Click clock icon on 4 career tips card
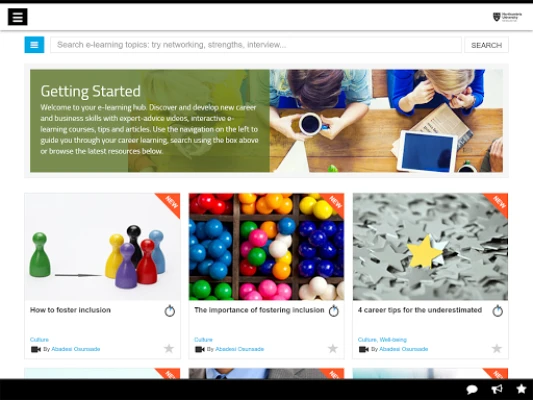This screenshot has width=533, height=400. point(498,311)
